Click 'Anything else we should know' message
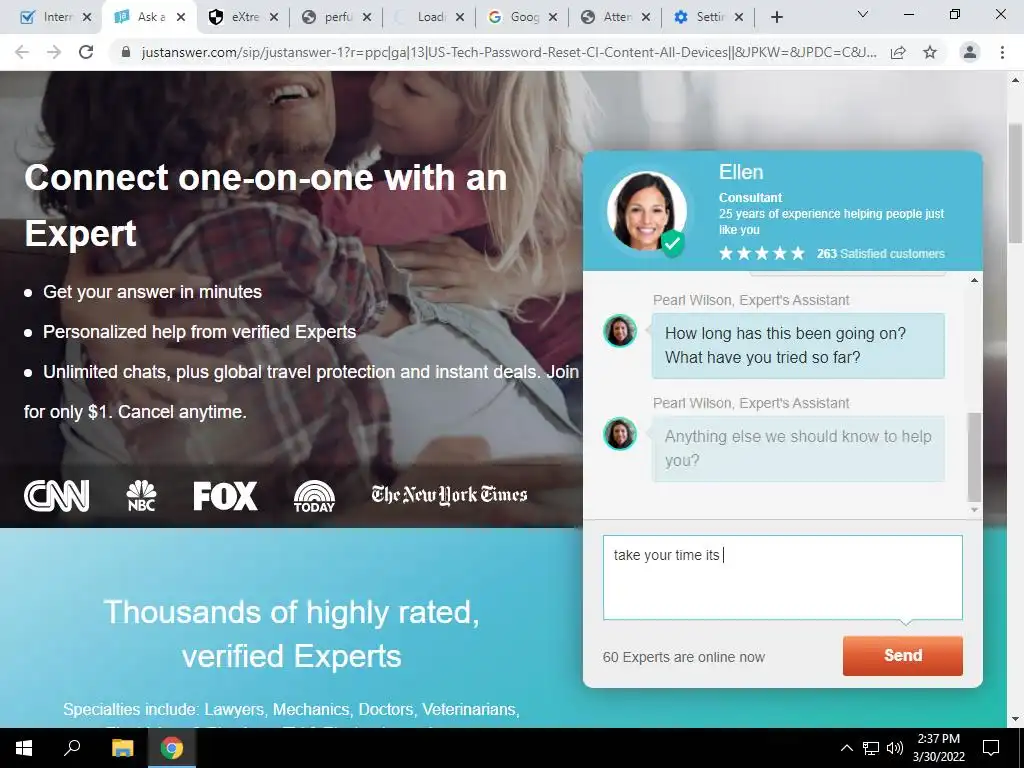The width and height of the screenshot is (1024, 768). 798,449
